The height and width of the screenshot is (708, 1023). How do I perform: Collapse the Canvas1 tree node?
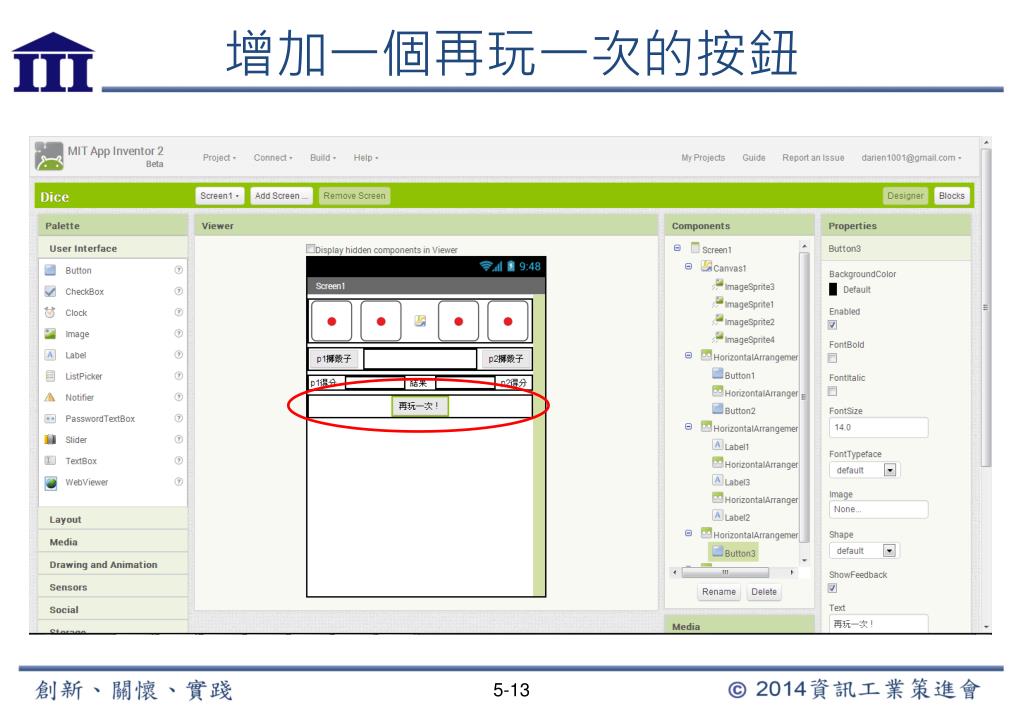(688, 266)
